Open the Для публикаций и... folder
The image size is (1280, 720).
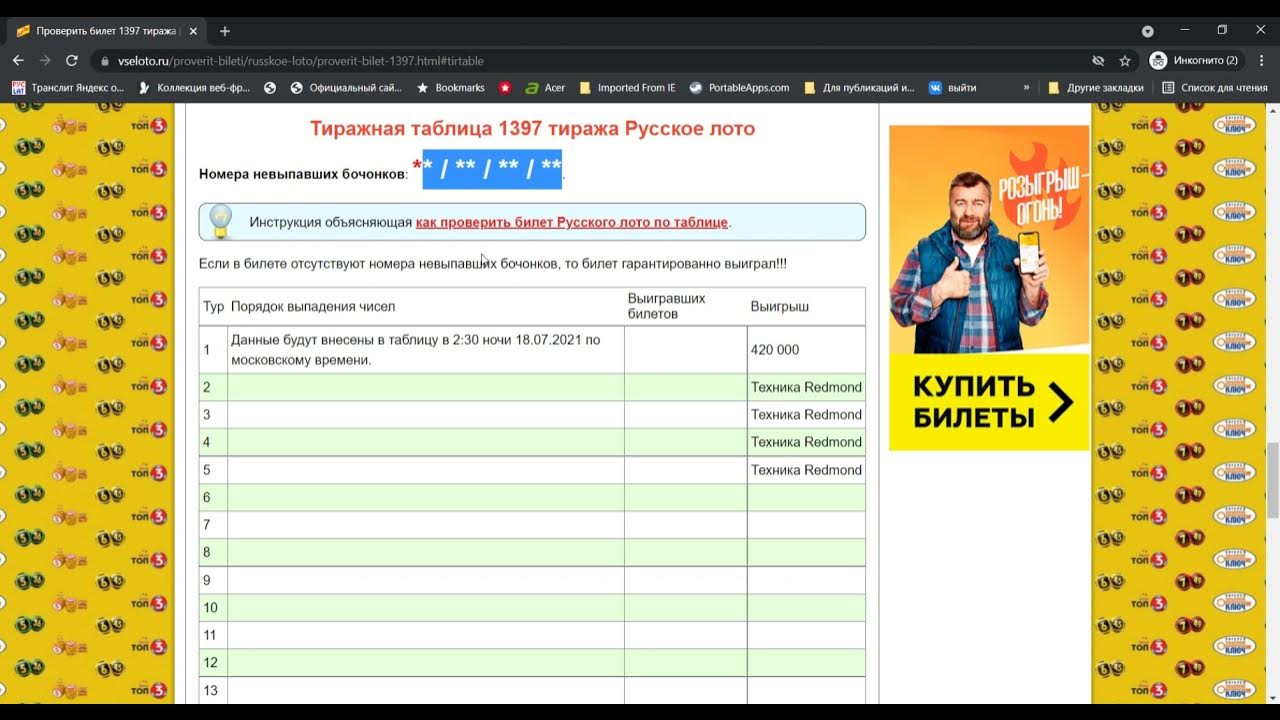click(859, 88)
